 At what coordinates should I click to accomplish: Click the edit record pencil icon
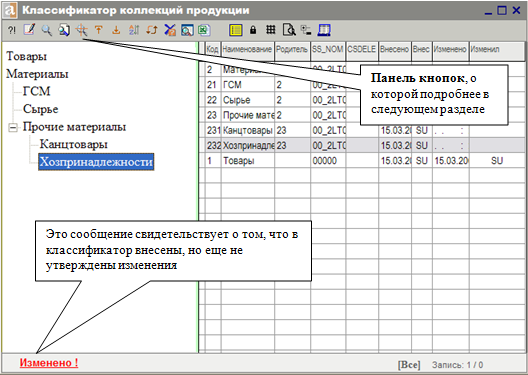29,30
